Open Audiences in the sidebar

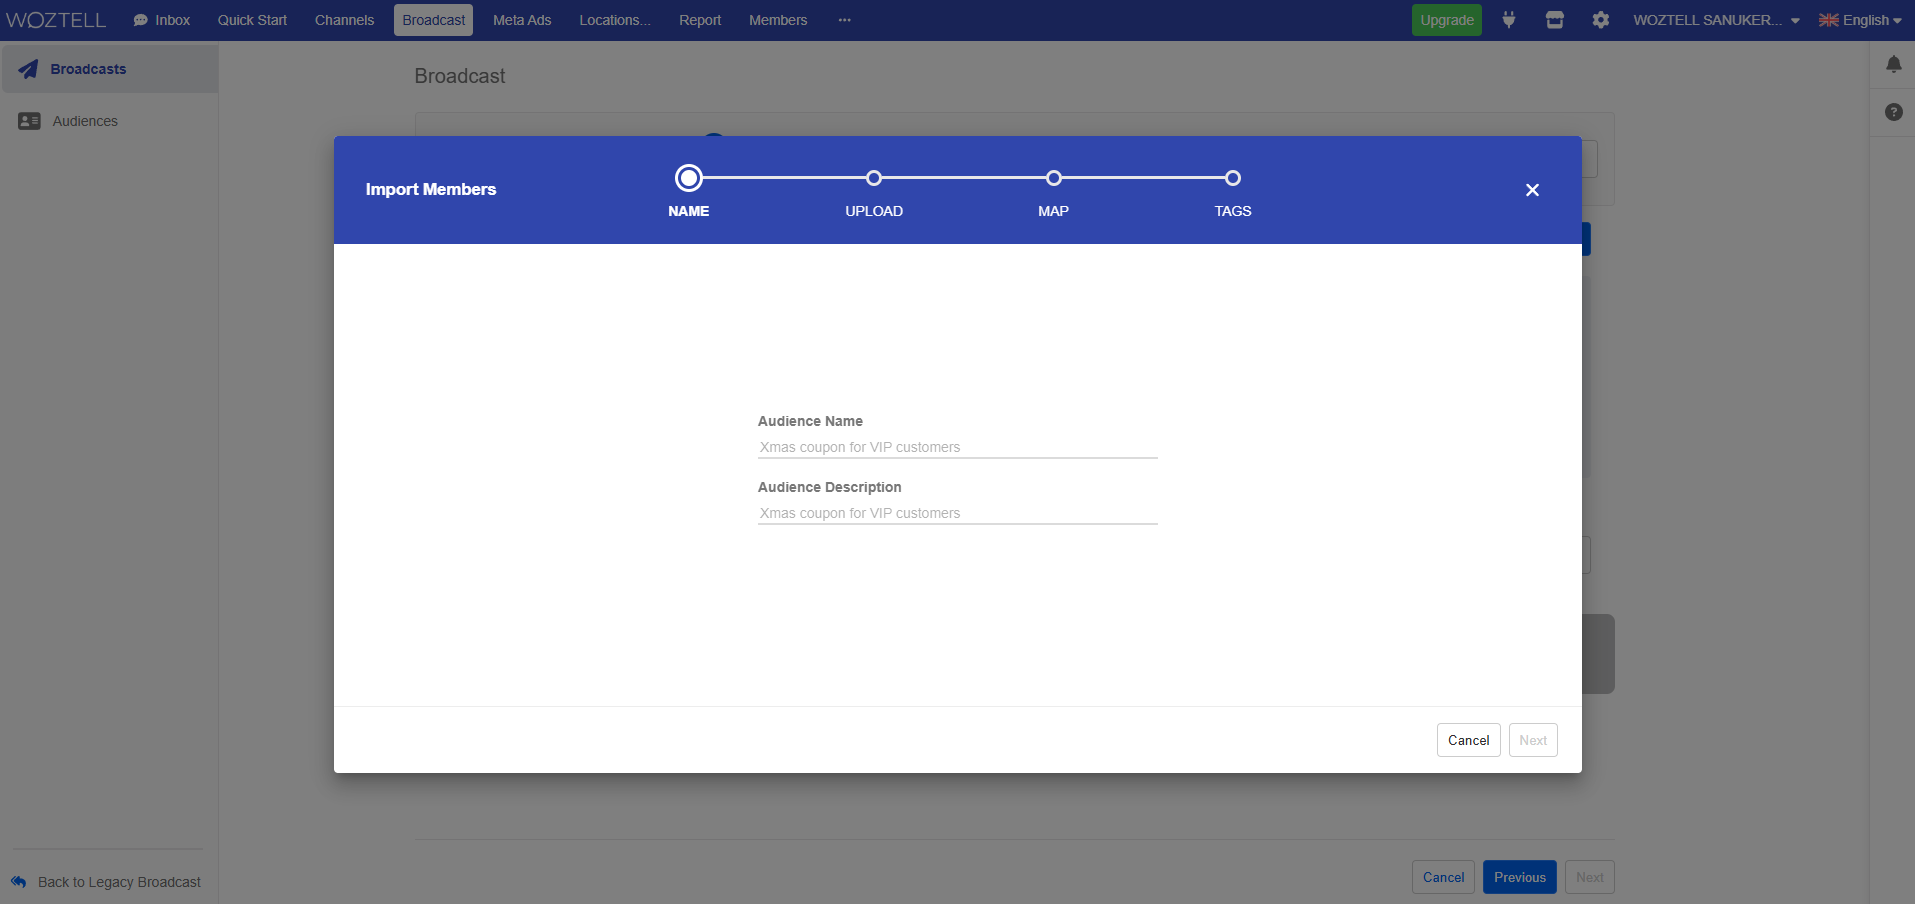coord(85,121)
